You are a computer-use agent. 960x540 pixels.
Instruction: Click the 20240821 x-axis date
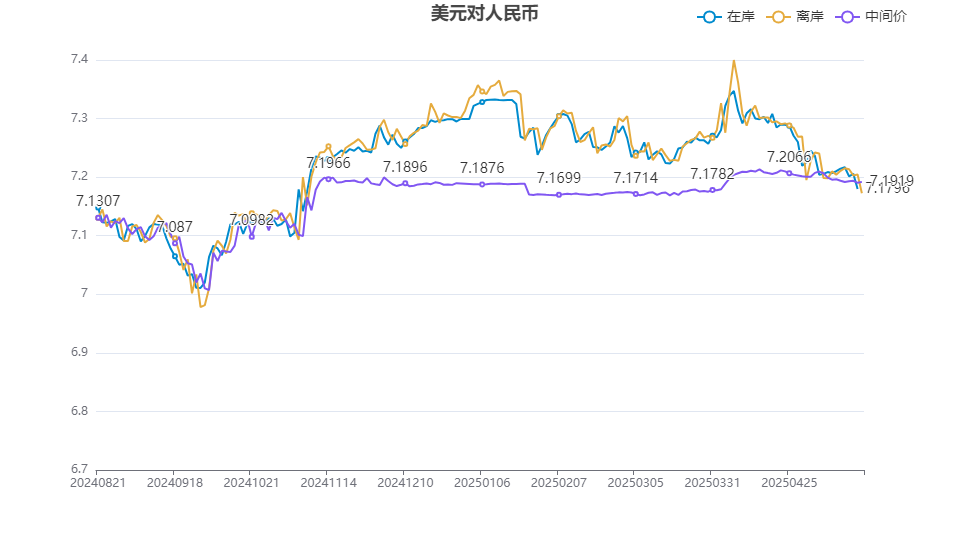tap(97, 482)
